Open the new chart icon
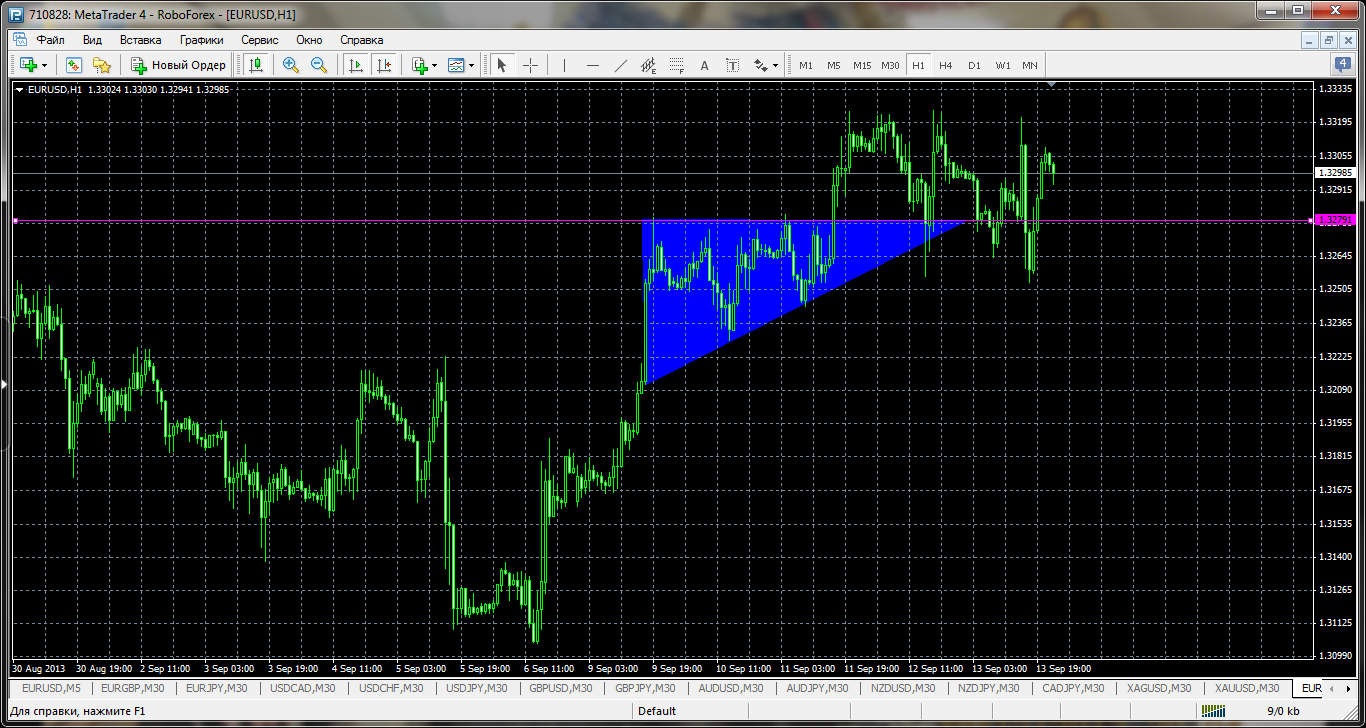The height and width of the screenshot is (728, 1366). tap(27, 65)
